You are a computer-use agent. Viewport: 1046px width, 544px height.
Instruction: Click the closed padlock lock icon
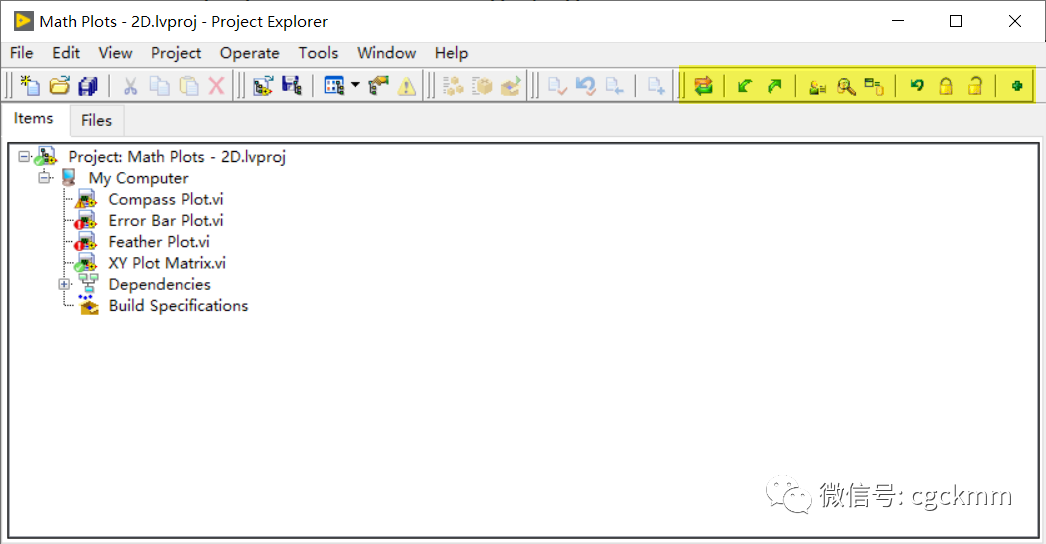pyautogui.click(x=946, y=85)
